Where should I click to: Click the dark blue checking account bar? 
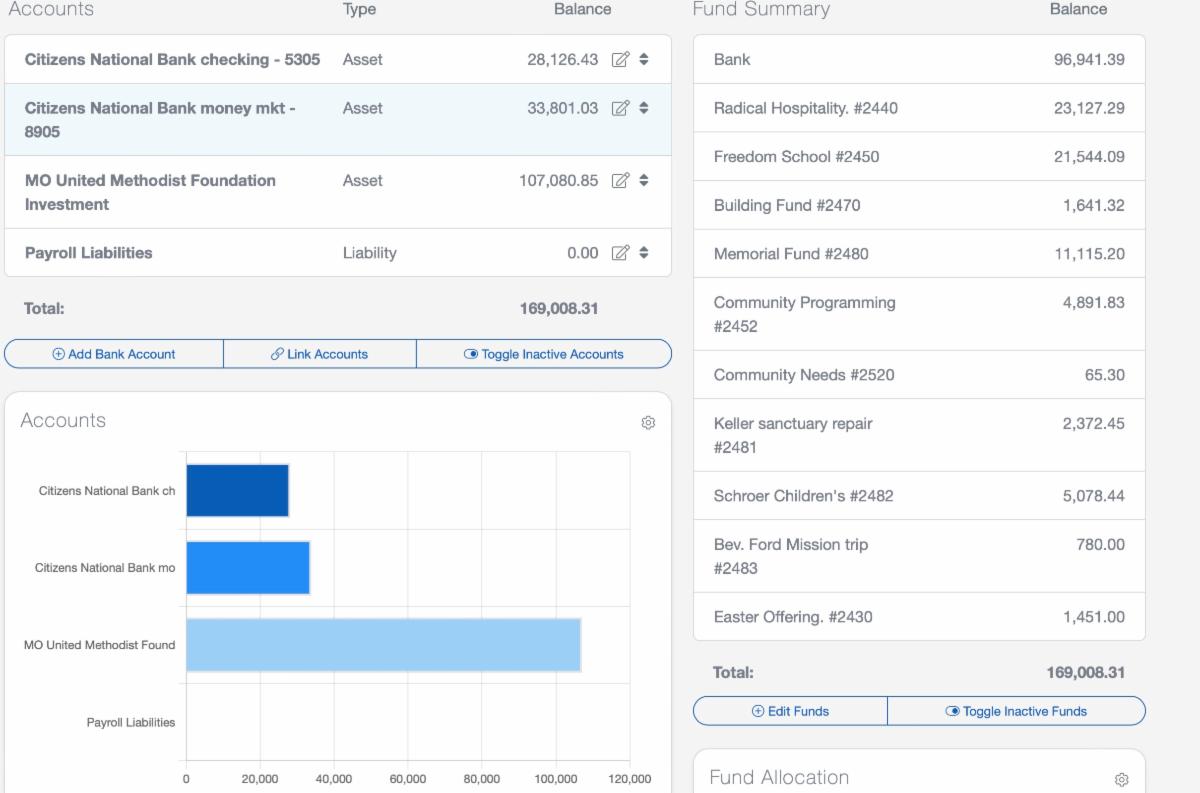237,491
